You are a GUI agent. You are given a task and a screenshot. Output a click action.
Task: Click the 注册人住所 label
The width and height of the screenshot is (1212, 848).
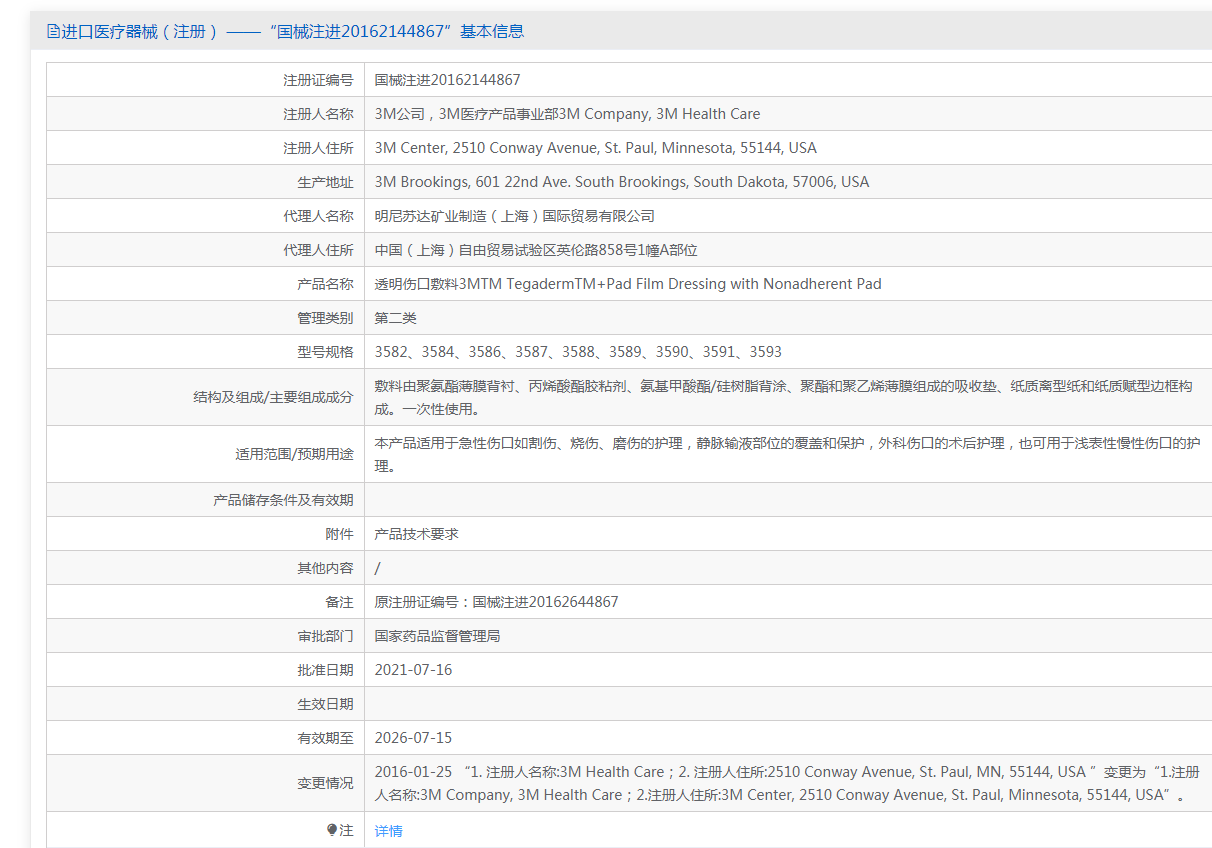point(318,148)
